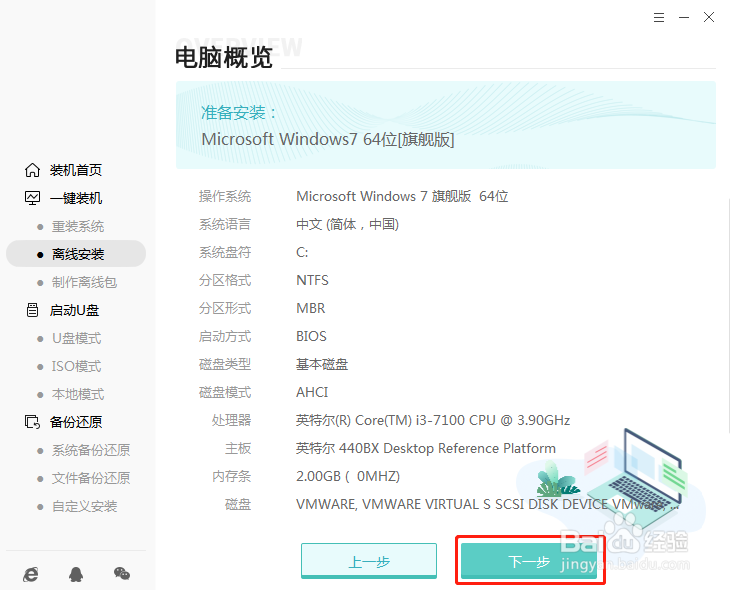Viewport: 730px width, 590px height.
Task: Click the boot mode value BIOS
Action: 311,336
